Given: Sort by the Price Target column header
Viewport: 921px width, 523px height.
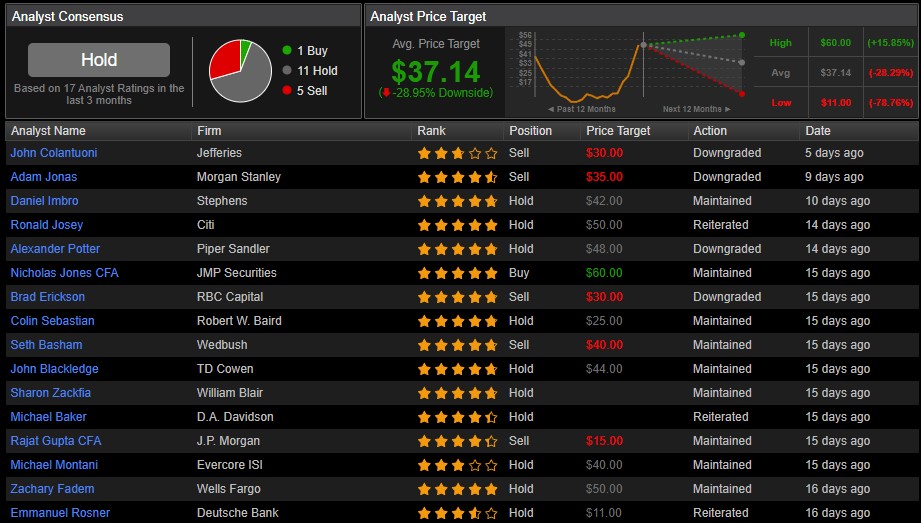Looking at the screenshot, I should coord(619,131).
